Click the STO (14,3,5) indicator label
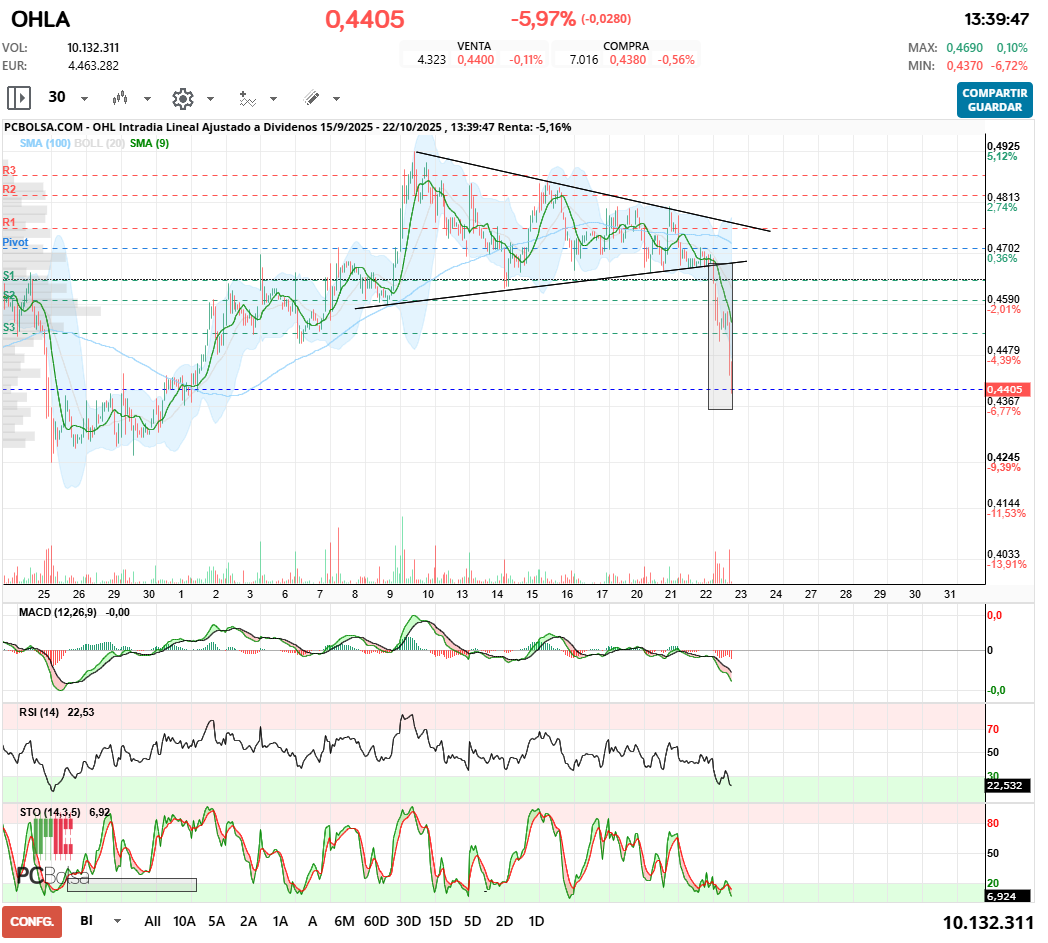The image size is (1048, 943). coord(50,812)
